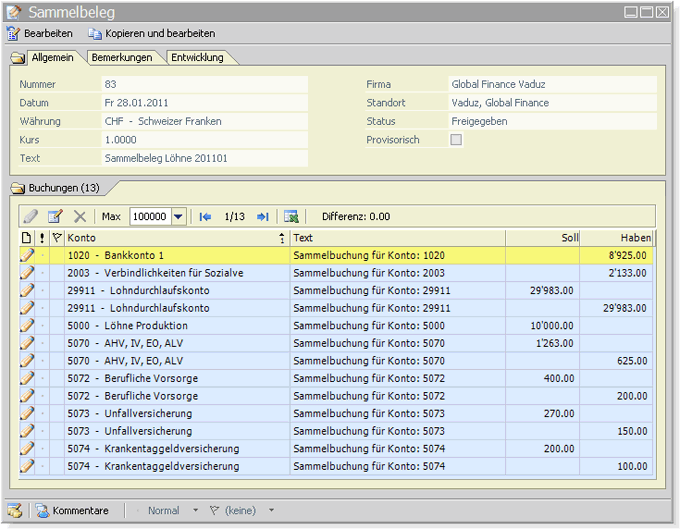Screen dimensions: 680x529
Task: Click the delete X icon in Buchungen toolbar
Action: click(x=80, y=216)
